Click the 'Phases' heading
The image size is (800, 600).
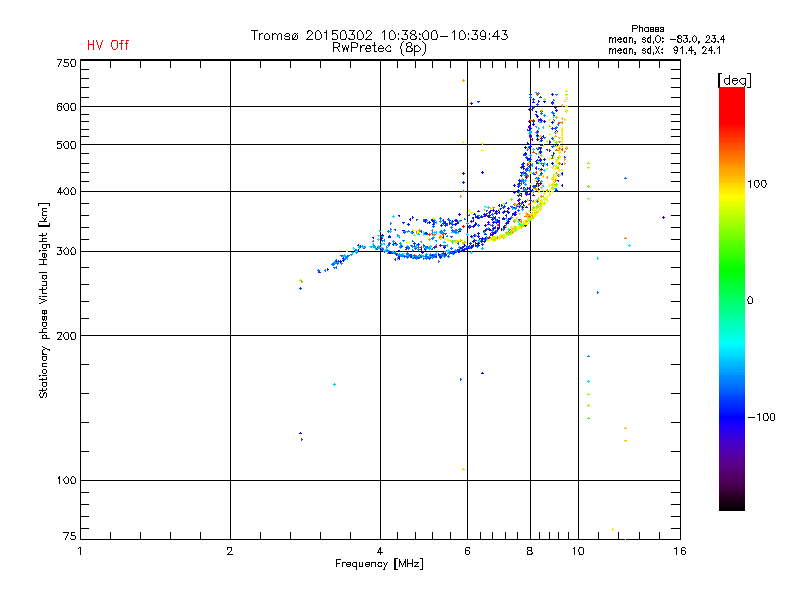pyautogui.click(x=647, y=29)
